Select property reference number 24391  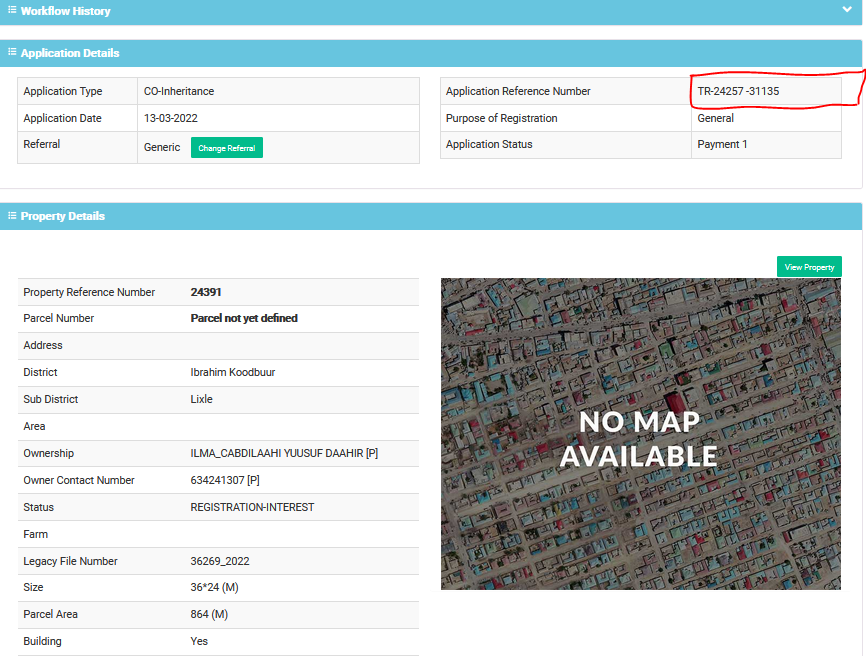click(x=206, y=292)
